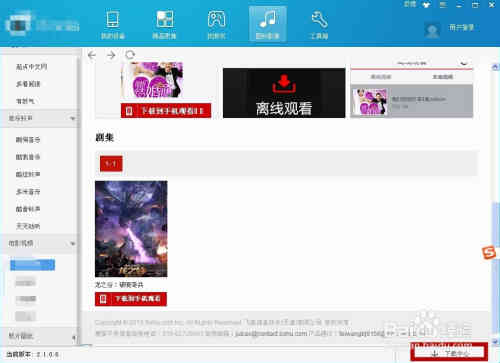The height and width of the screenshot is (363, 500).
Task: Click the 龙之谷 movie title text
Action: coord(119,285)
